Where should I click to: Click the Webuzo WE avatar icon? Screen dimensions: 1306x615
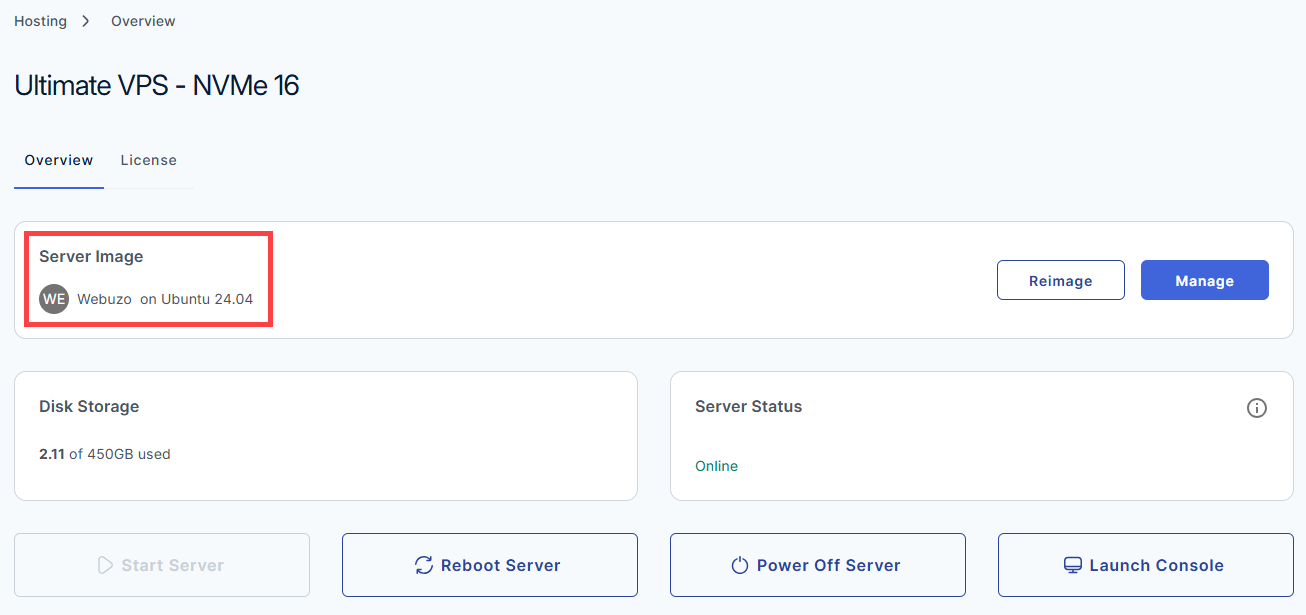click(54, 299)
